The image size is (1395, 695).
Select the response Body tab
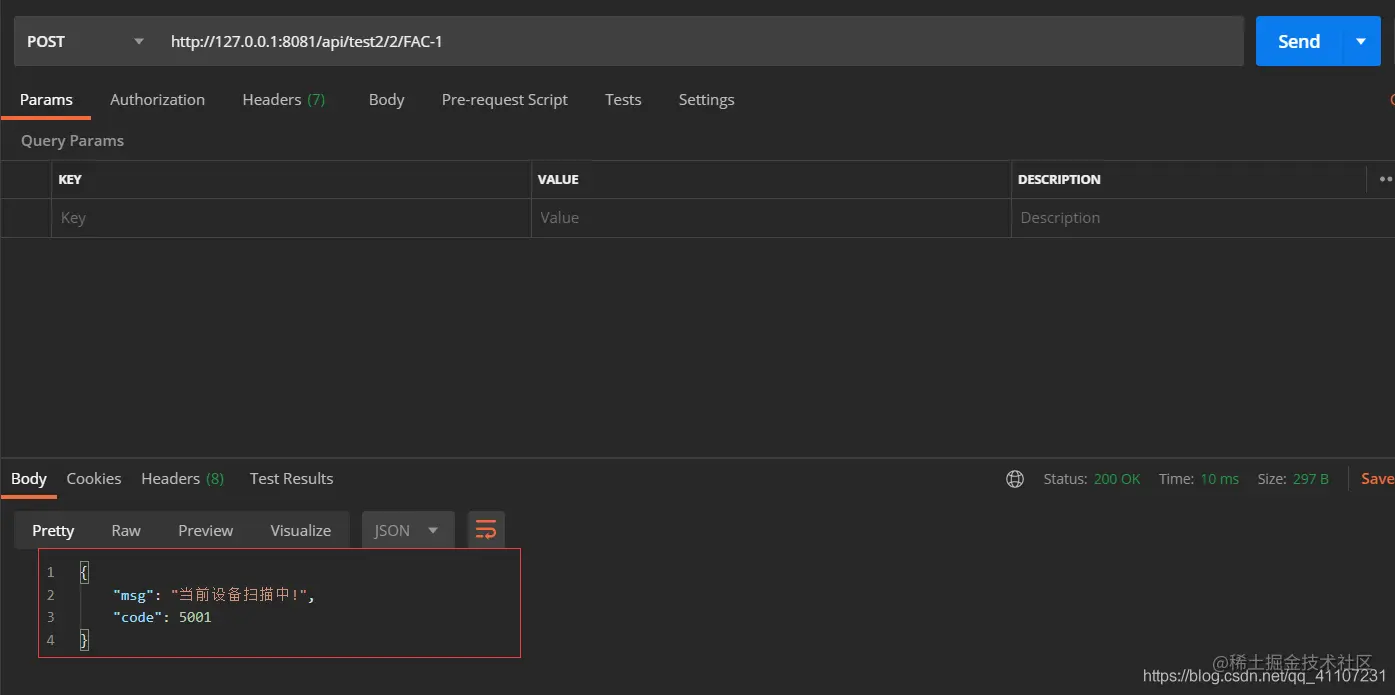coord(29,479)
